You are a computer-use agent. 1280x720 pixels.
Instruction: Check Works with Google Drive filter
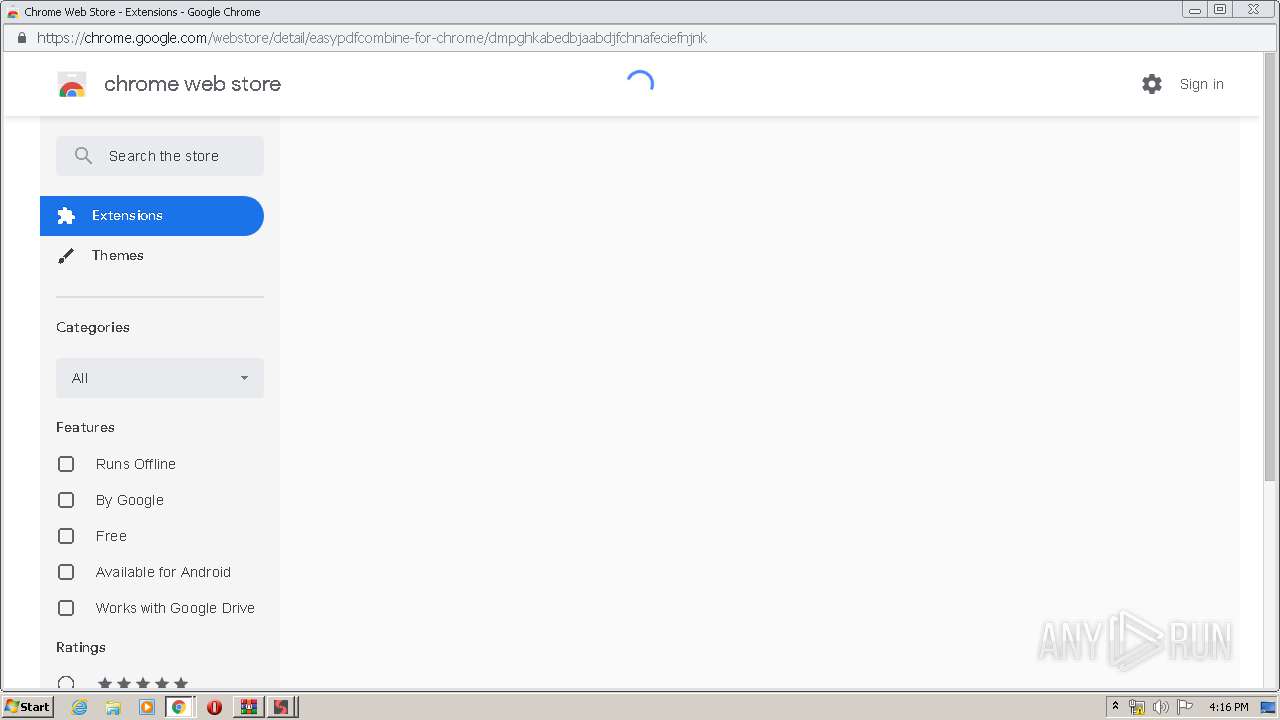tap(66, 608)
